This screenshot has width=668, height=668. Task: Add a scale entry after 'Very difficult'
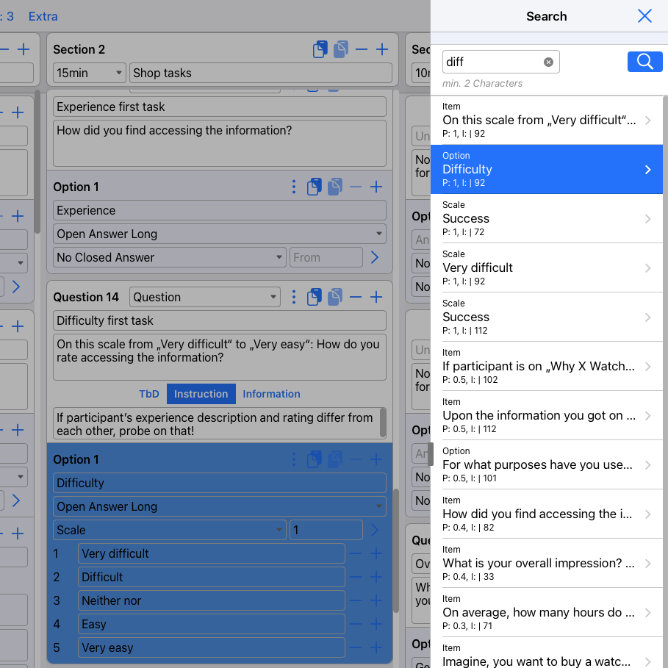pos(376,553)
